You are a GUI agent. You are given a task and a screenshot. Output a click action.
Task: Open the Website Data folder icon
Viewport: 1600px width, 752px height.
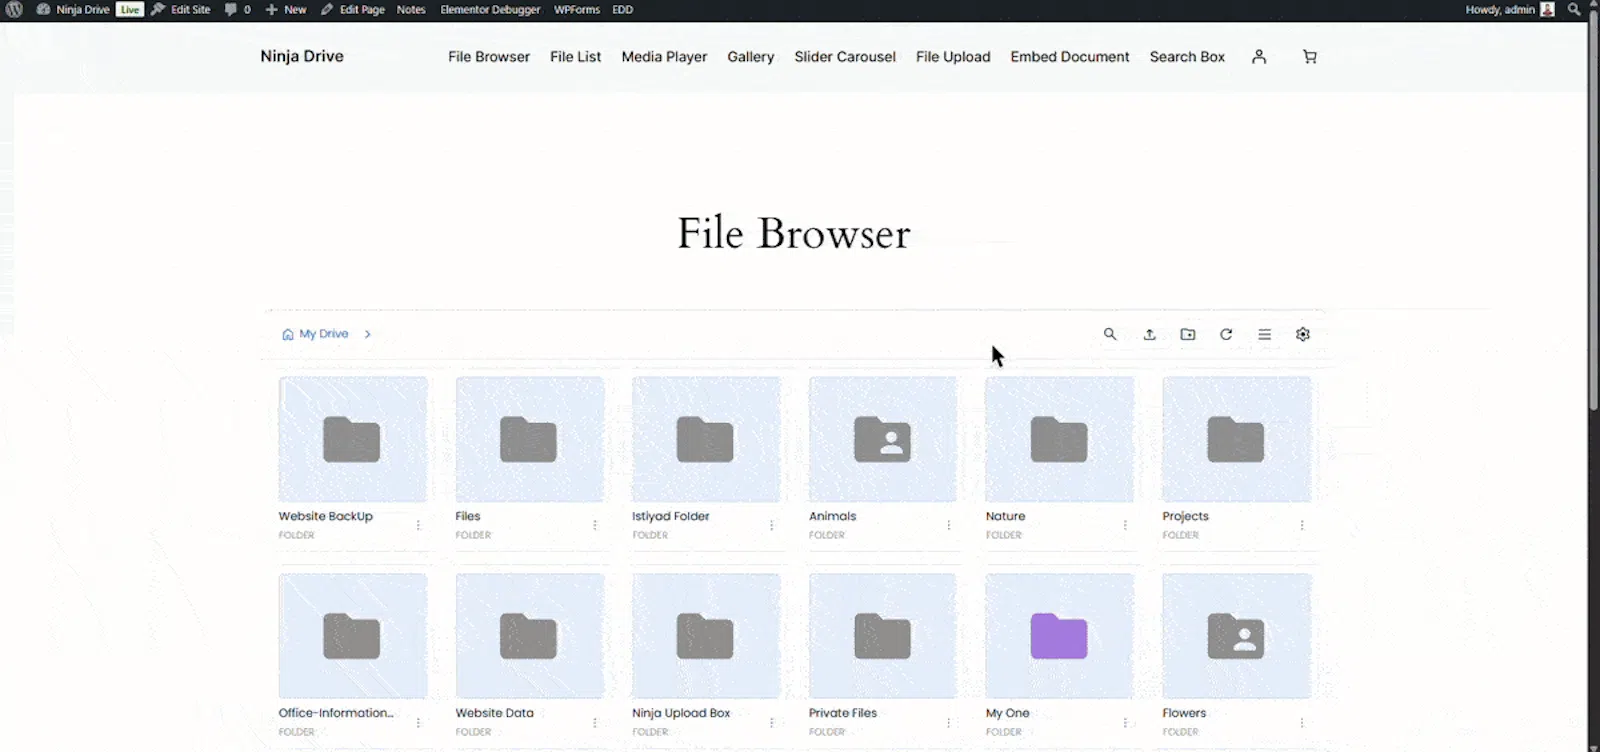(x=529, y=636)
